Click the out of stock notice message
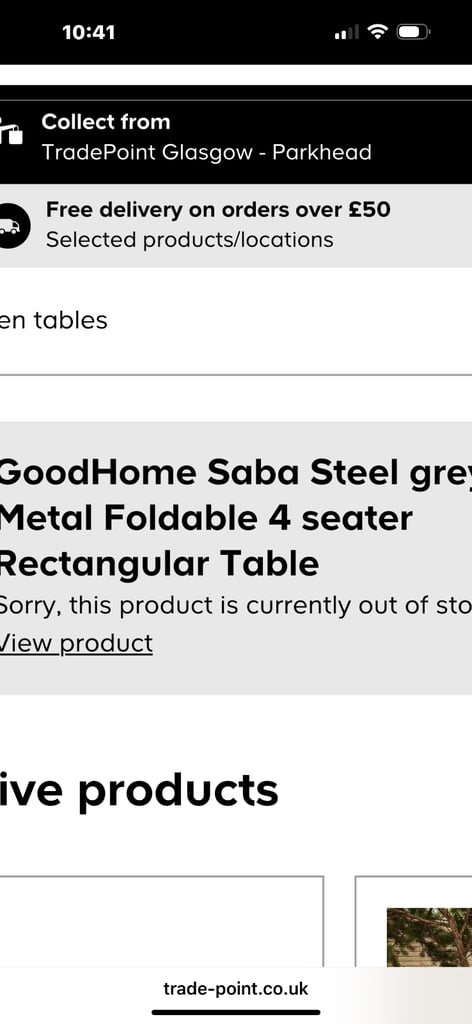 pyautogui.click(x=236, y=606)
